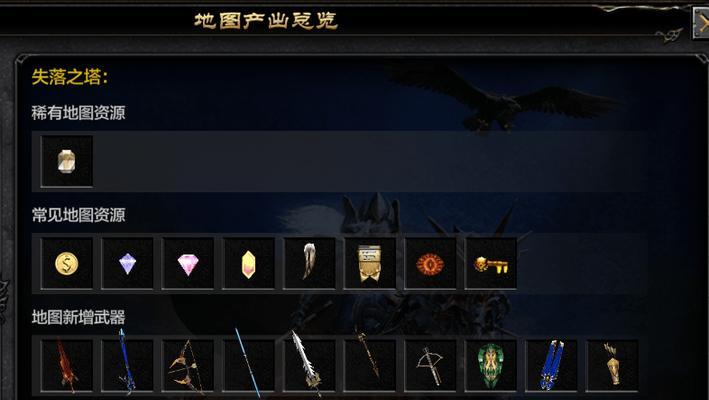The width and height of the screenshot is (709, 400).
Task: Select the green ornate shield icon
Action: (491, 366)
